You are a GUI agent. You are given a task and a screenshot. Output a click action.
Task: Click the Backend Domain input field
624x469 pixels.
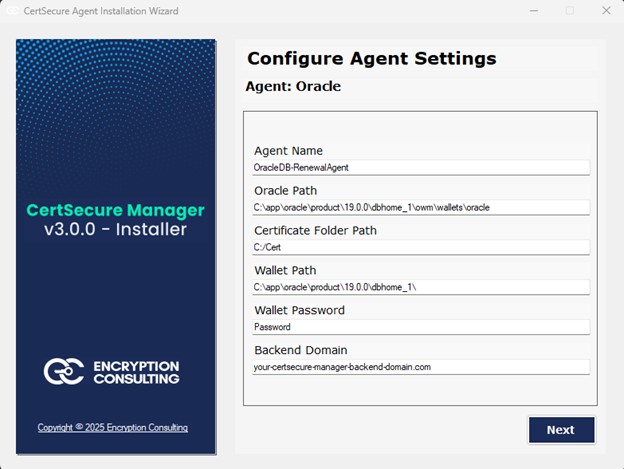tap(421, 367)
